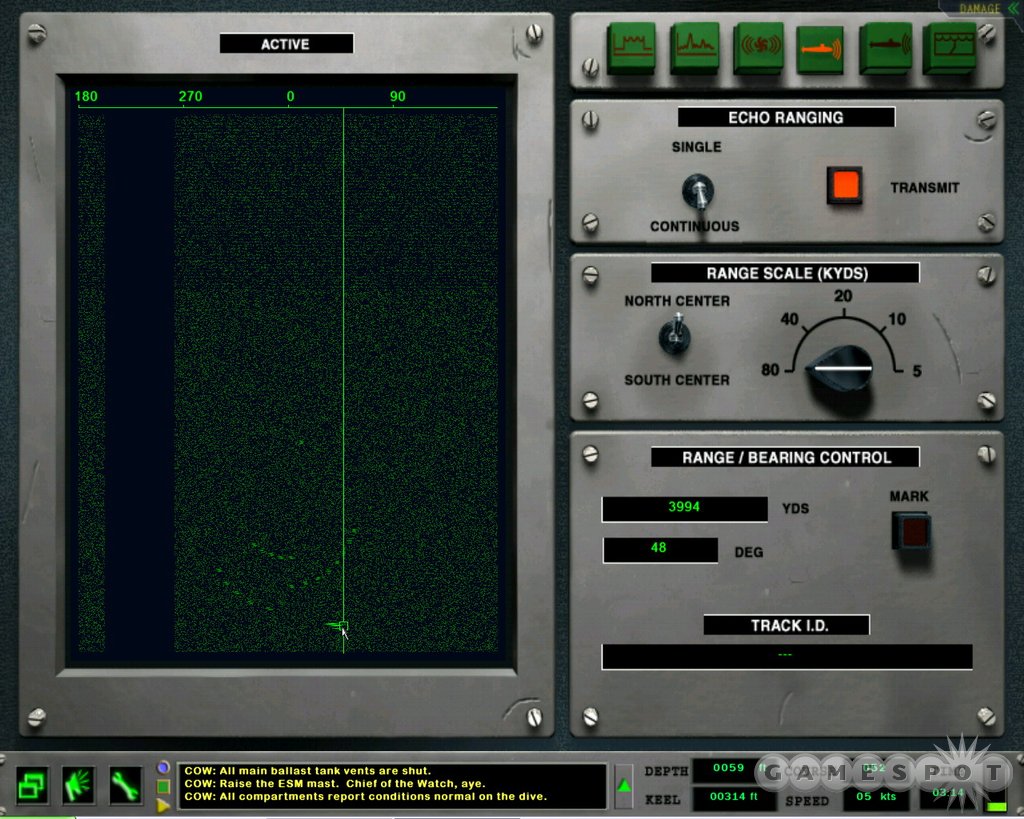The height and width of the screenshot is (819, 1024).
Task: Select the orange active sonar submarine button
Action: [x=821, y=48]
